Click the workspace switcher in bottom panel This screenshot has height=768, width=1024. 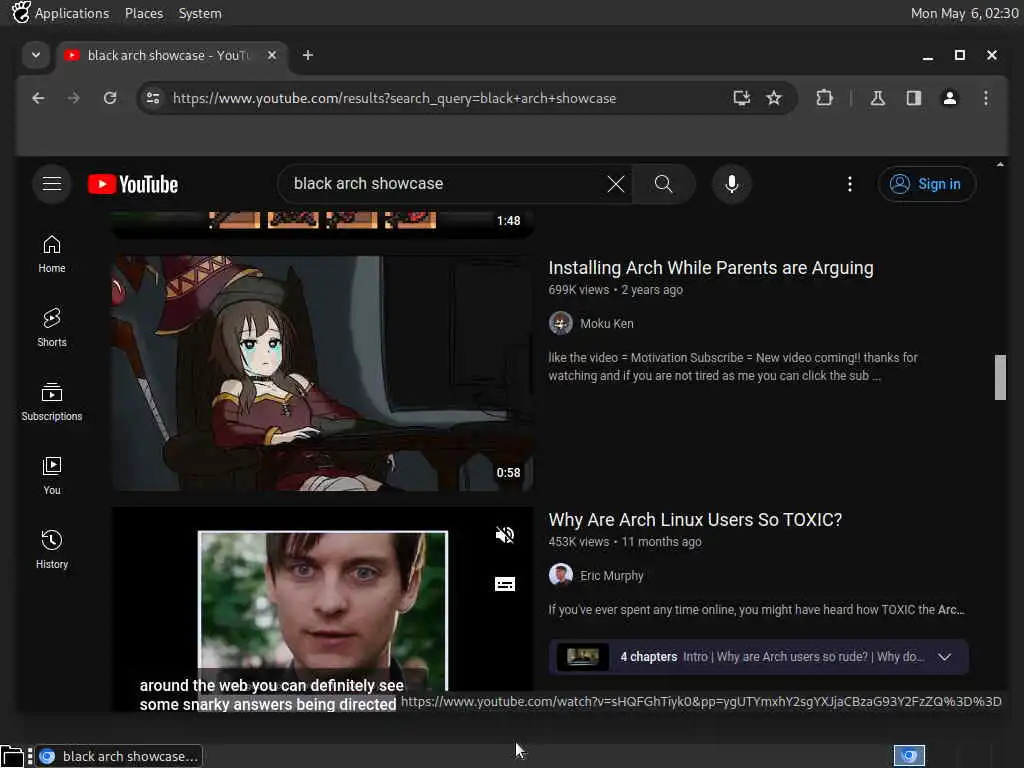click(909, 756)
